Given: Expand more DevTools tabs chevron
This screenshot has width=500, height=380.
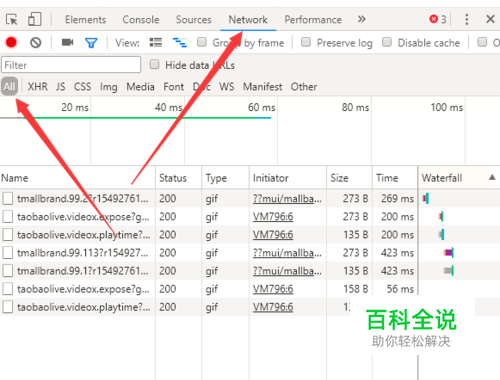Looking at the screenshot, I should (x=361, y=19).
